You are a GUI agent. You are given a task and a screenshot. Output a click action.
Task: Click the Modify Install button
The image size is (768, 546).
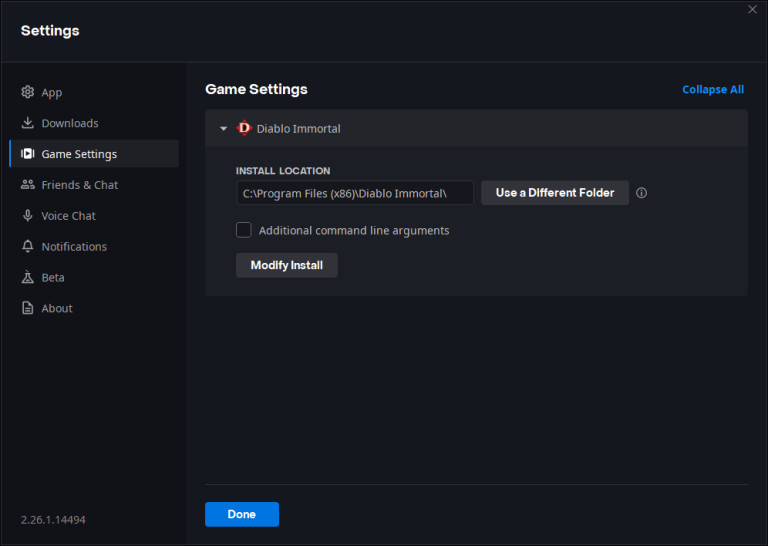[287, 265]
